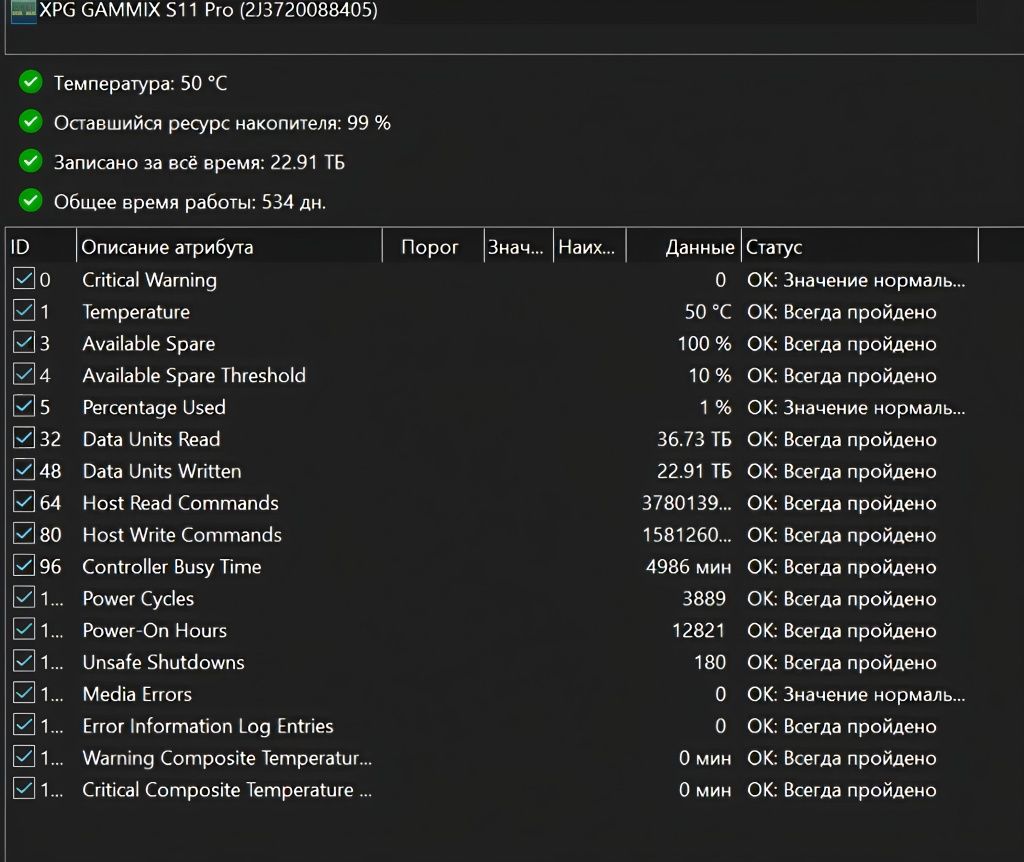Sort by Описание атрибута column header
The height and width of the screenshot is (862, 1024).
pyautogui.click(x=229, y=246)
